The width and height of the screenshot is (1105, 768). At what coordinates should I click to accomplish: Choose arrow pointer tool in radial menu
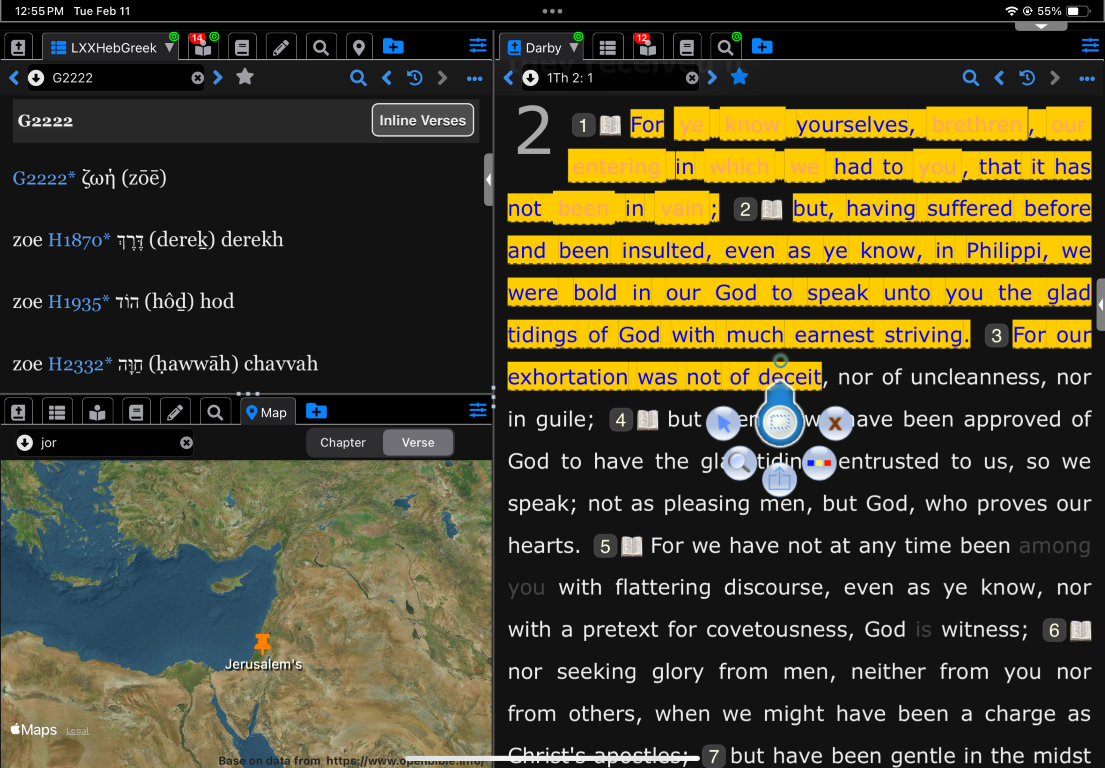click(723, 424)
